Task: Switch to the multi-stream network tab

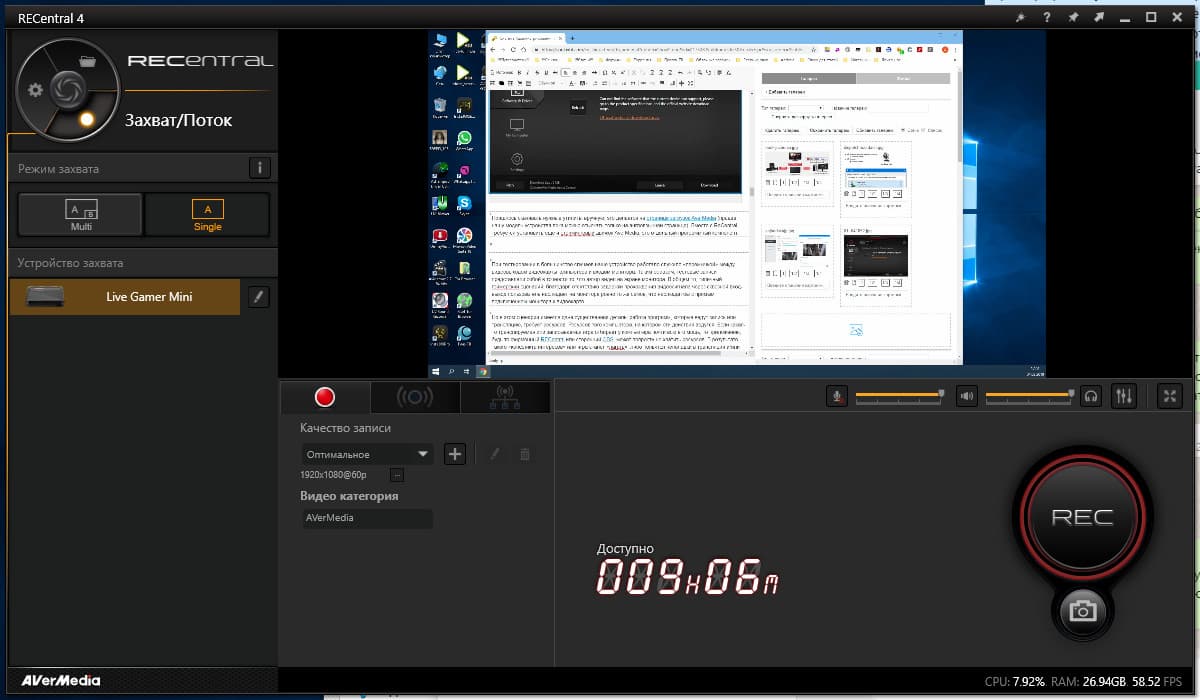Action: (504, 397)
